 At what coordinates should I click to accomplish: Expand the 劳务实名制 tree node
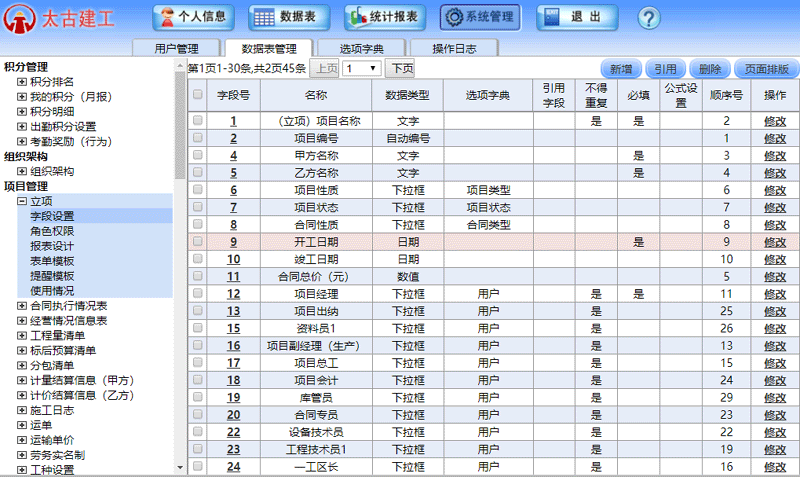[x=22, y=455]
